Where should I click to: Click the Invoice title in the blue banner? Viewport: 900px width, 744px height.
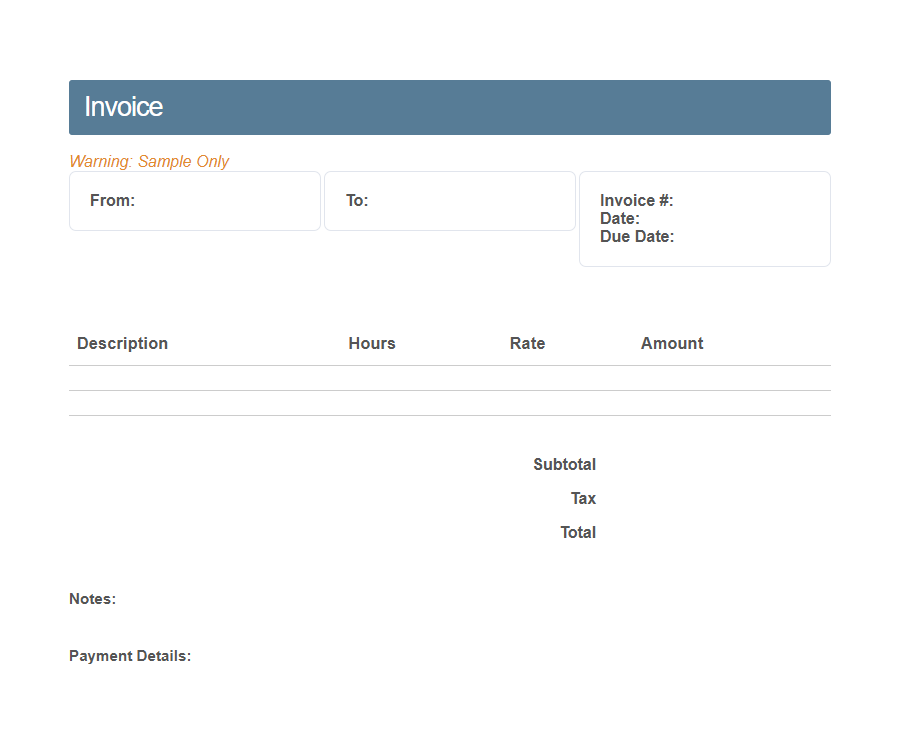[123, 107]
